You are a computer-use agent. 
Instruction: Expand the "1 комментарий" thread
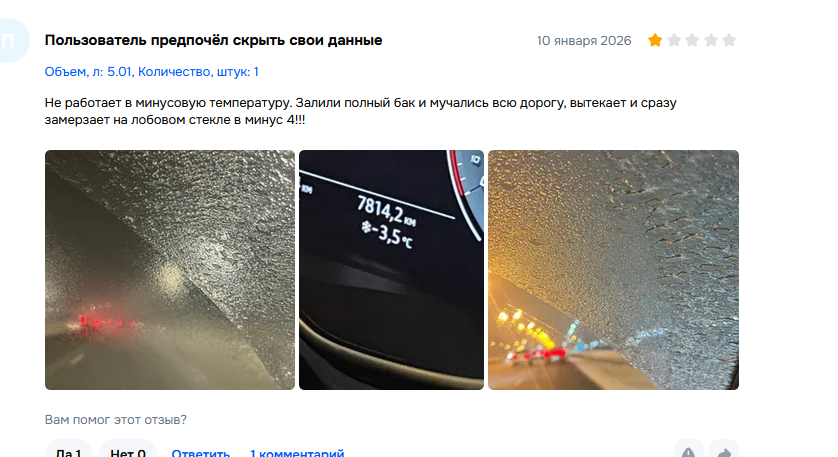pyautogui.click(x=297, y=453)
